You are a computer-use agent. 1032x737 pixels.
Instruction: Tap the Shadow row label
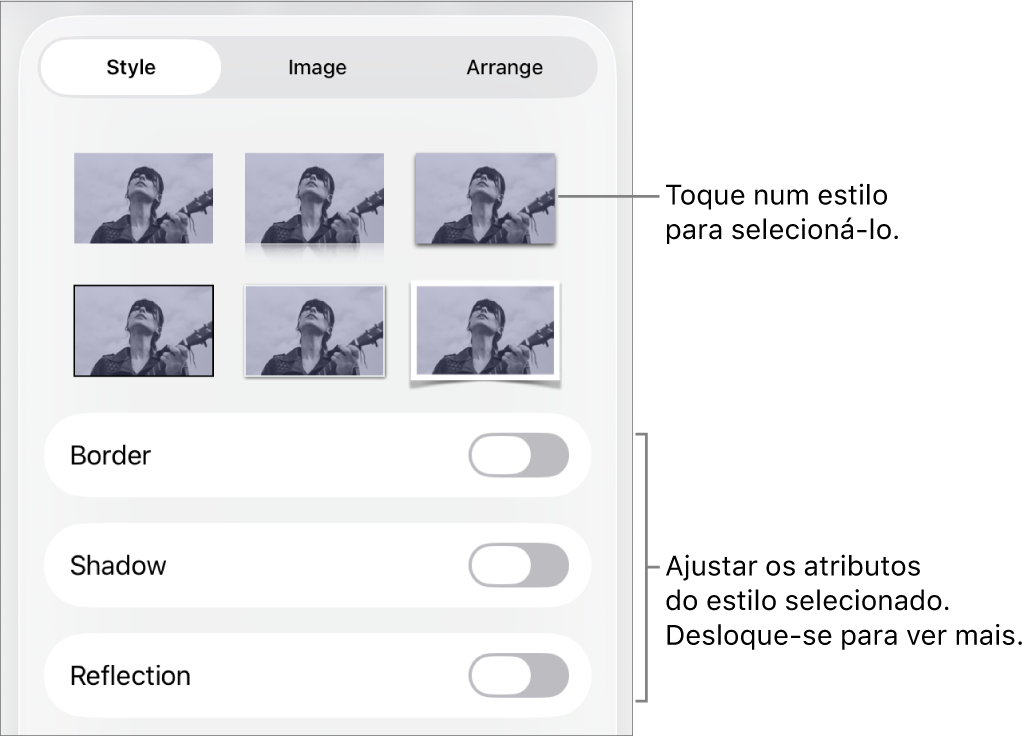tap(118, 565)
